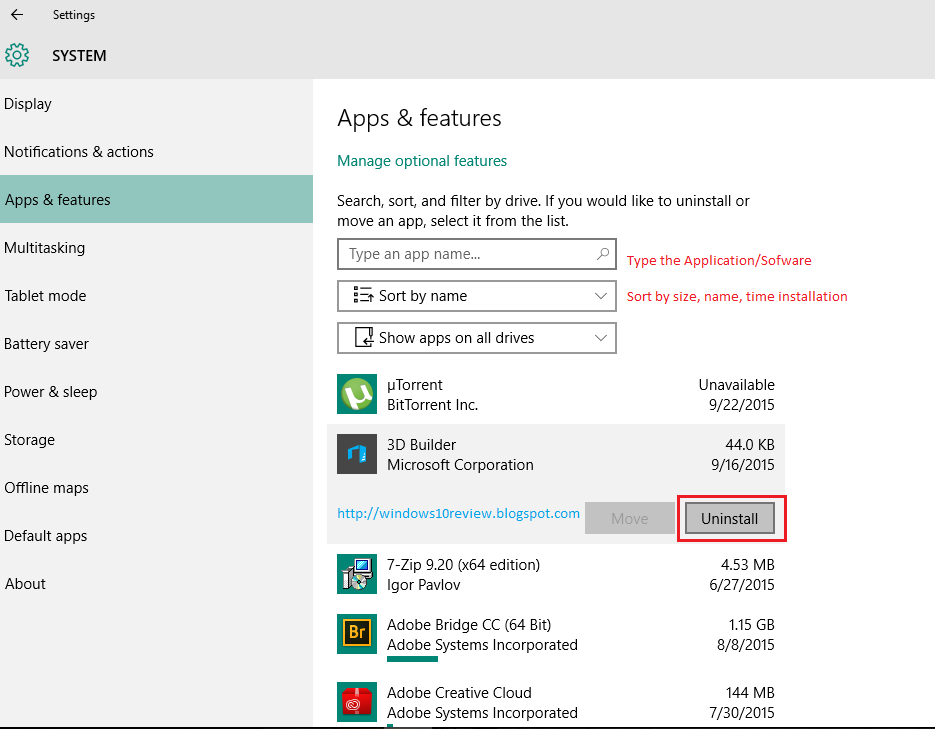Go back with the Settings arrow
This screenshot has height=729, width=935.
[17, 14]
